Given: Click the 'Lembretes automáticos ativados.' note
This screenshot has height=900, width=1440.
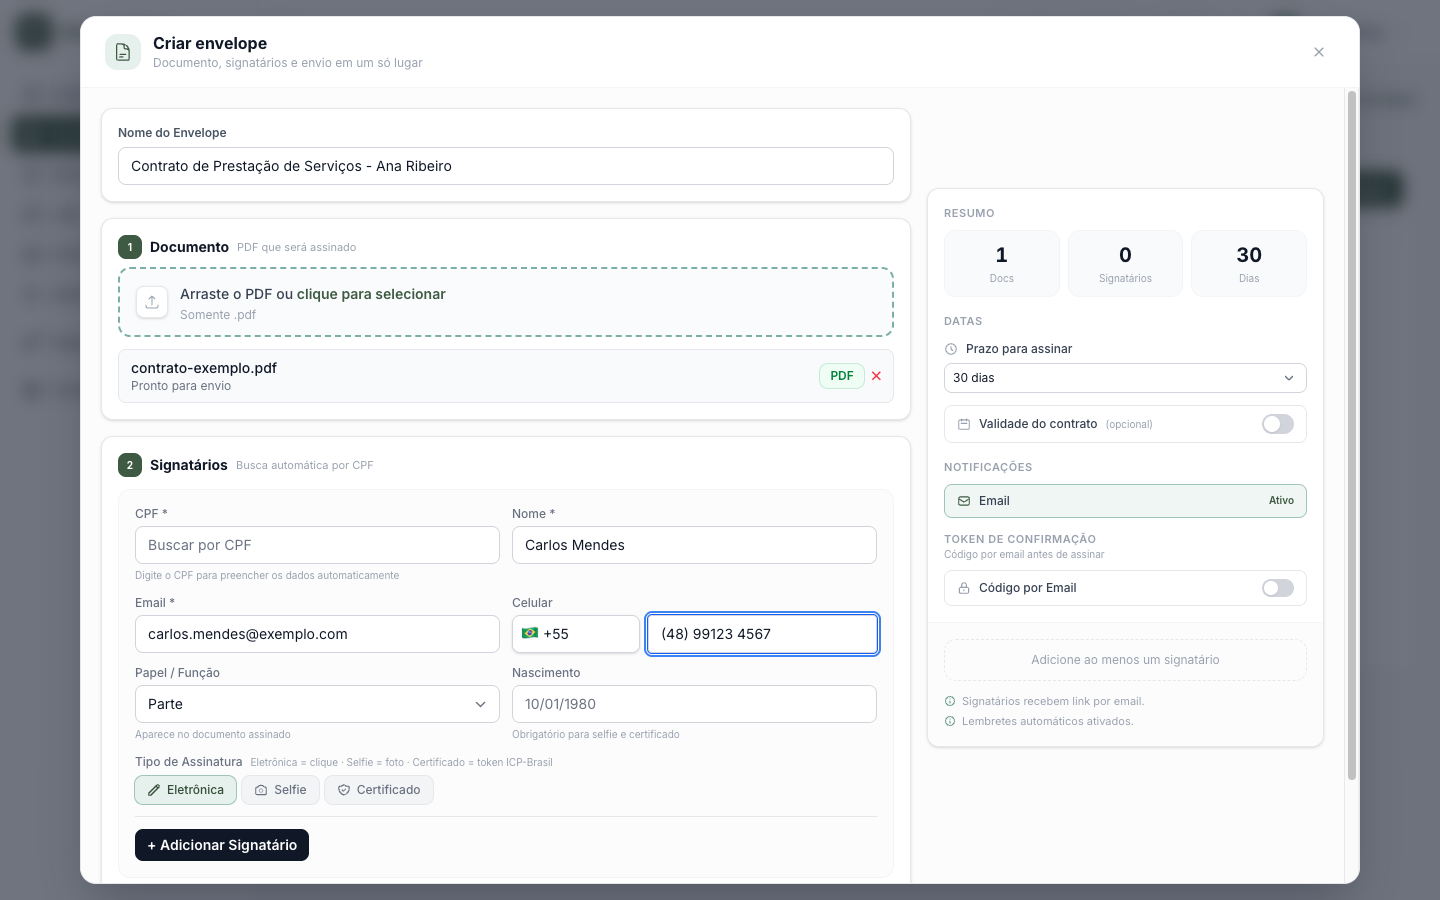Looking at the screenshot, I should tap(1048, 721).
